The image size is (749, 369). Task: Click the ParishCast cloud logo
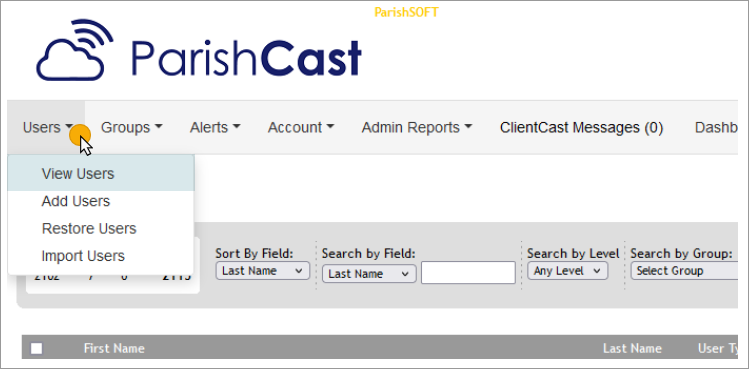click(x=75, y=50)
